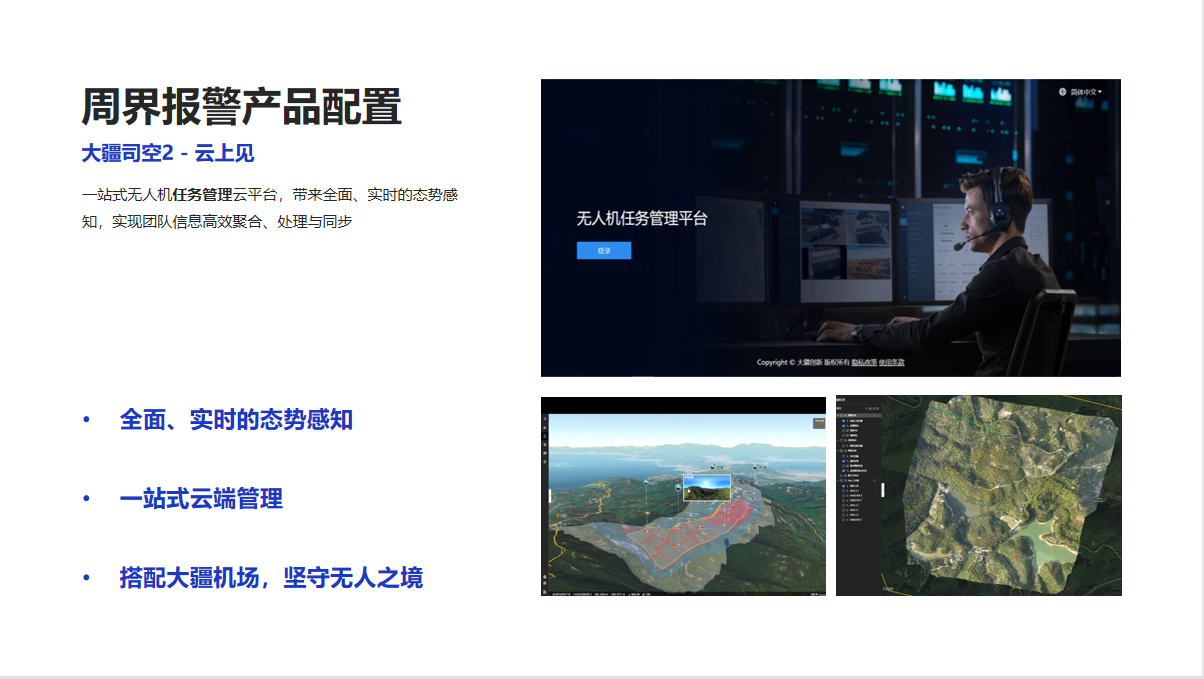Click the bullet 一站式云端管理
1204x679 pixels.
pos(201,498)
